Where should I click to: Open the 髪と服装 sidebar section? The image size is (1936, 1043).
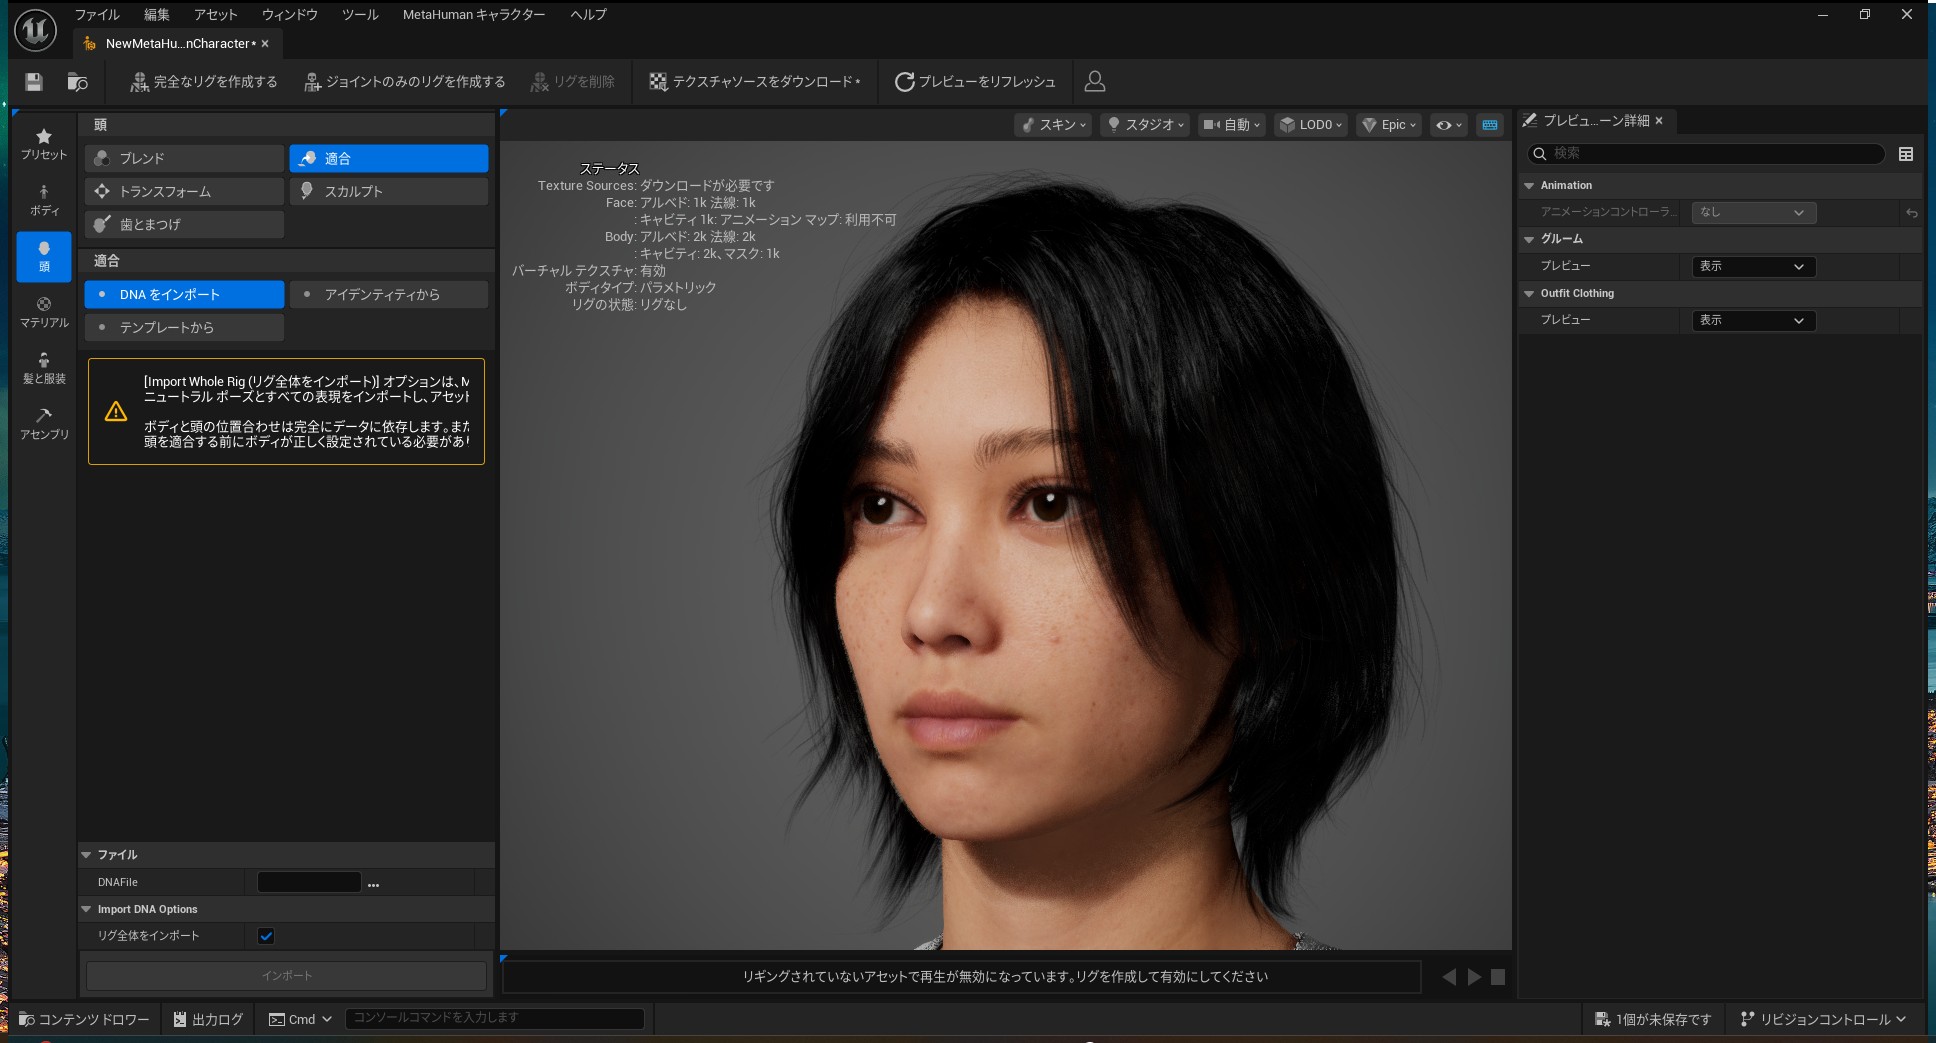pos(44,367)
